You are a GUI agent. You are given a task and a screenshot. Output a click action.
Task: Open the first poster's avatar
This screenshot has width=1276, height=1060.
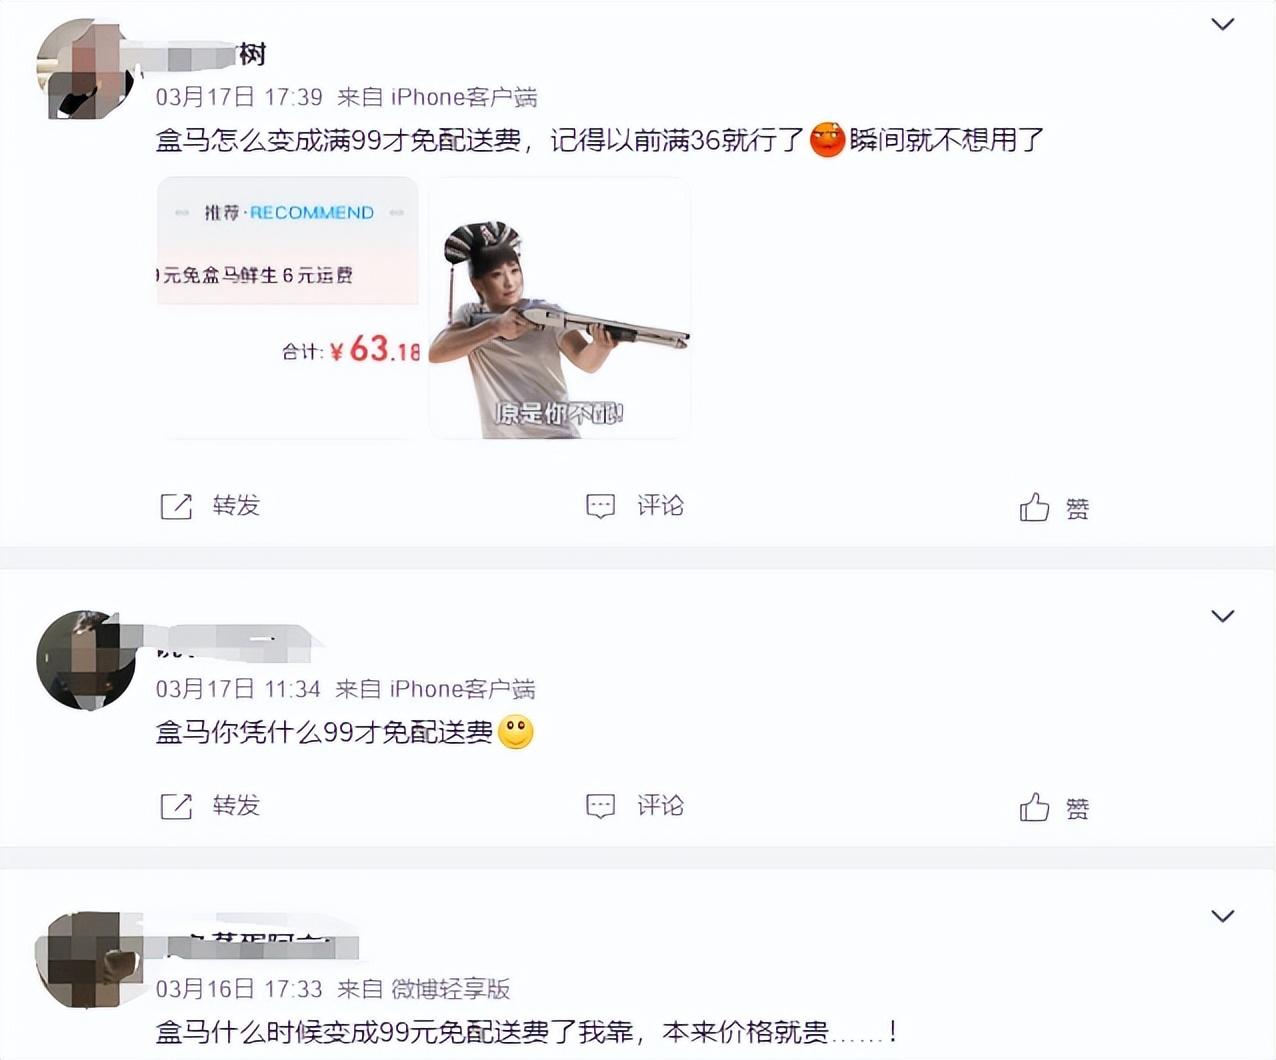coord(85,68)
